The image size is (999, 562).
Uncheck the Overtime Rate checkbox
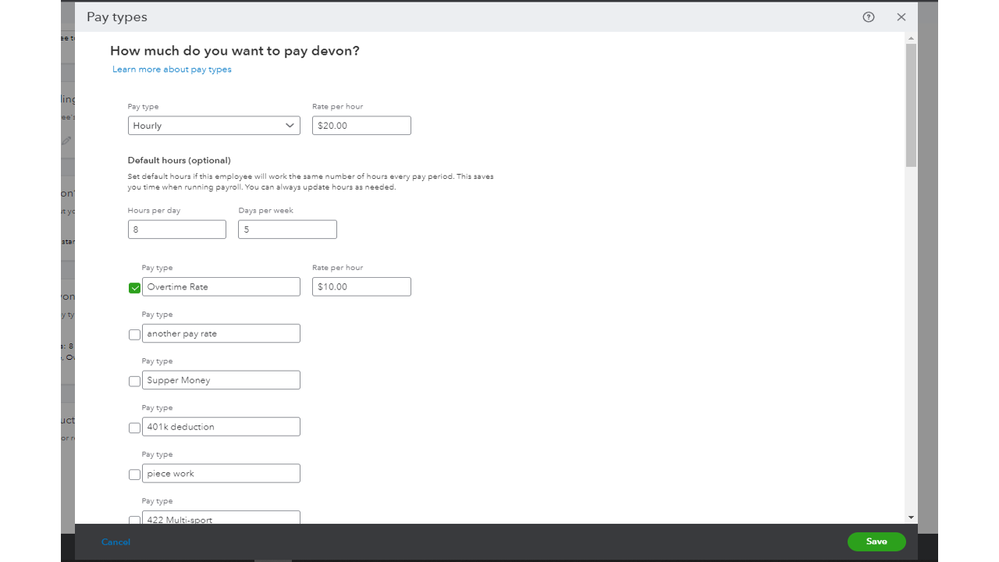point(135,288)
